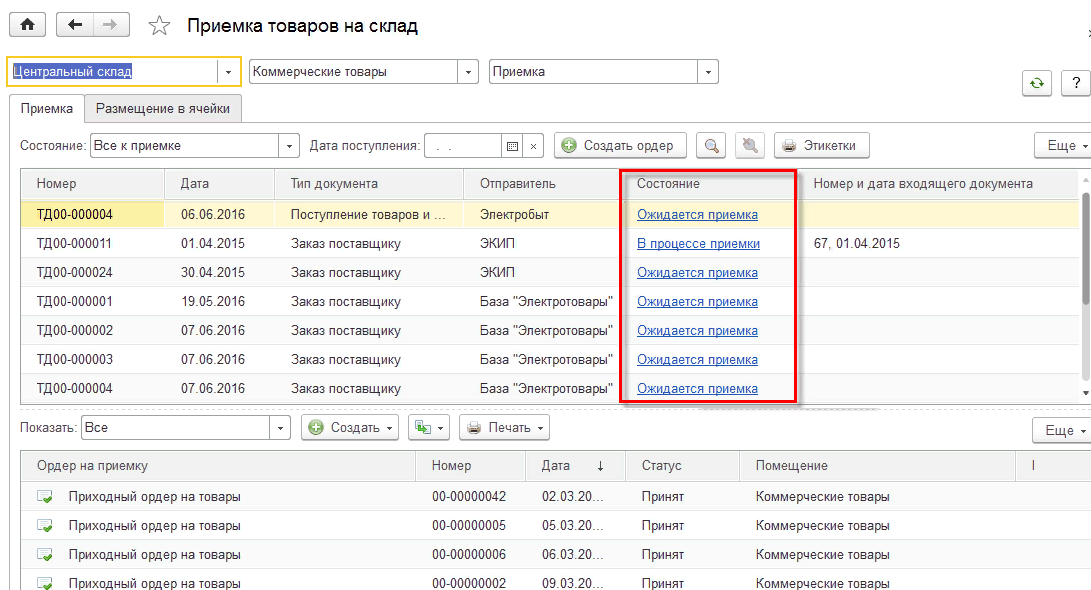The width and height of the screenshot is (1091, 590).
Task: Click the magnifier search icon
Action: [x=711, y=146]
